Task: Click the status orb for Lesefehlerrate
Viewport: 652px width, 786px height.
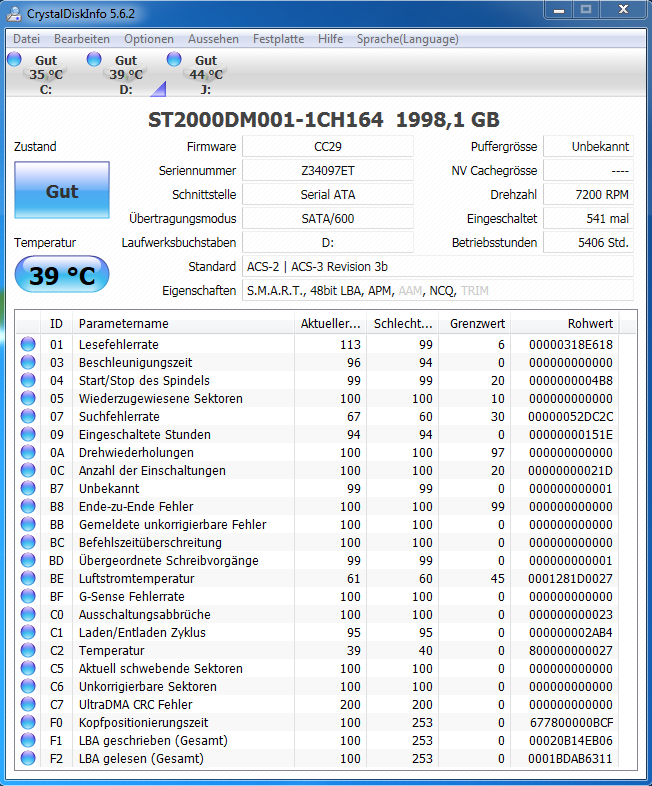Action: (28, 344)
